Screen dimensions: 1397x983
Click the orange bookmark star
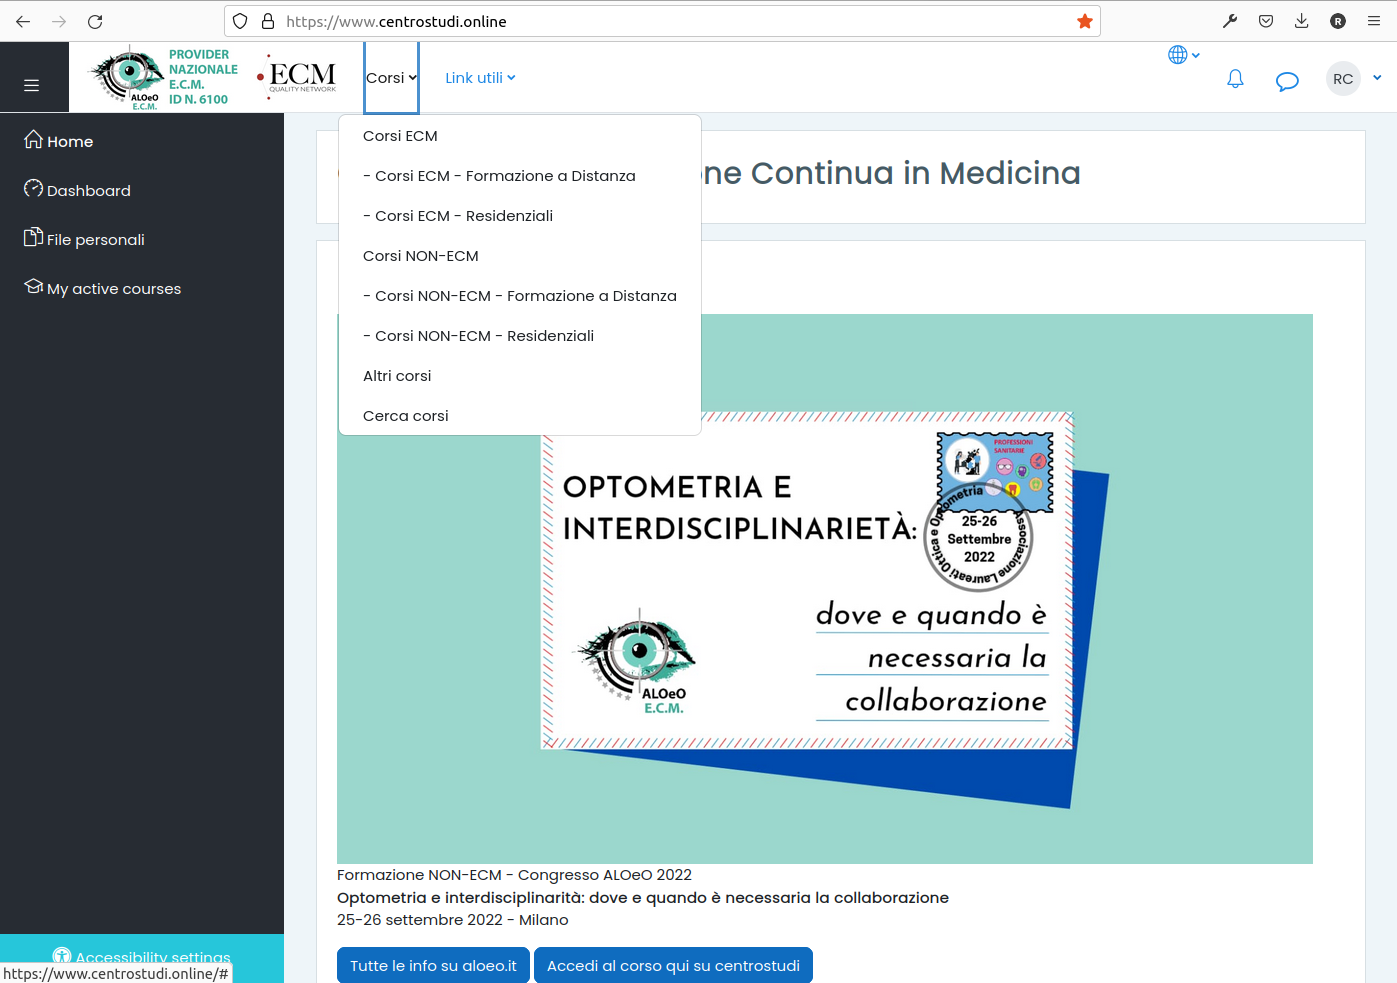pyautogui.click(x=1085, y=21)
